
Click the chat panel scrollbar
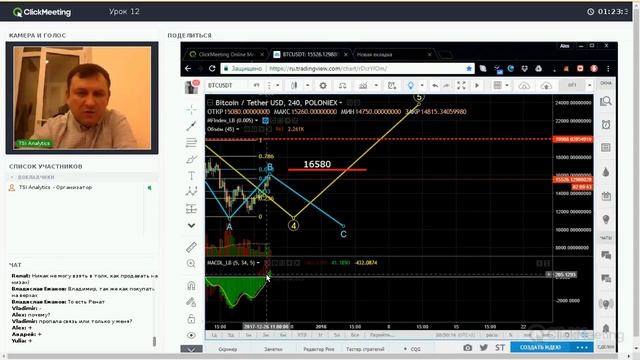(x=154, y=341)
